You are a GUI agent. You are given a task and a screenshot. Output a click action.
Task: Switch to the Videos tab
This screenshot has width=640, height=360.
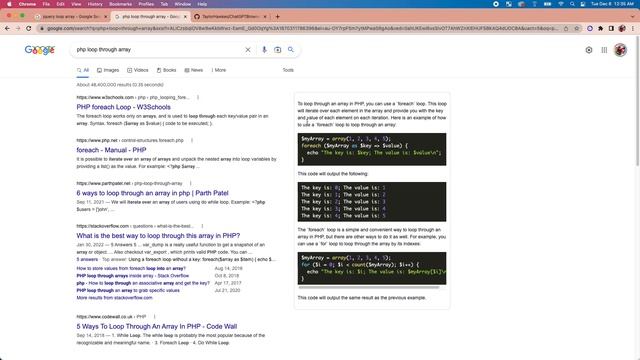(x=138, y=70)
